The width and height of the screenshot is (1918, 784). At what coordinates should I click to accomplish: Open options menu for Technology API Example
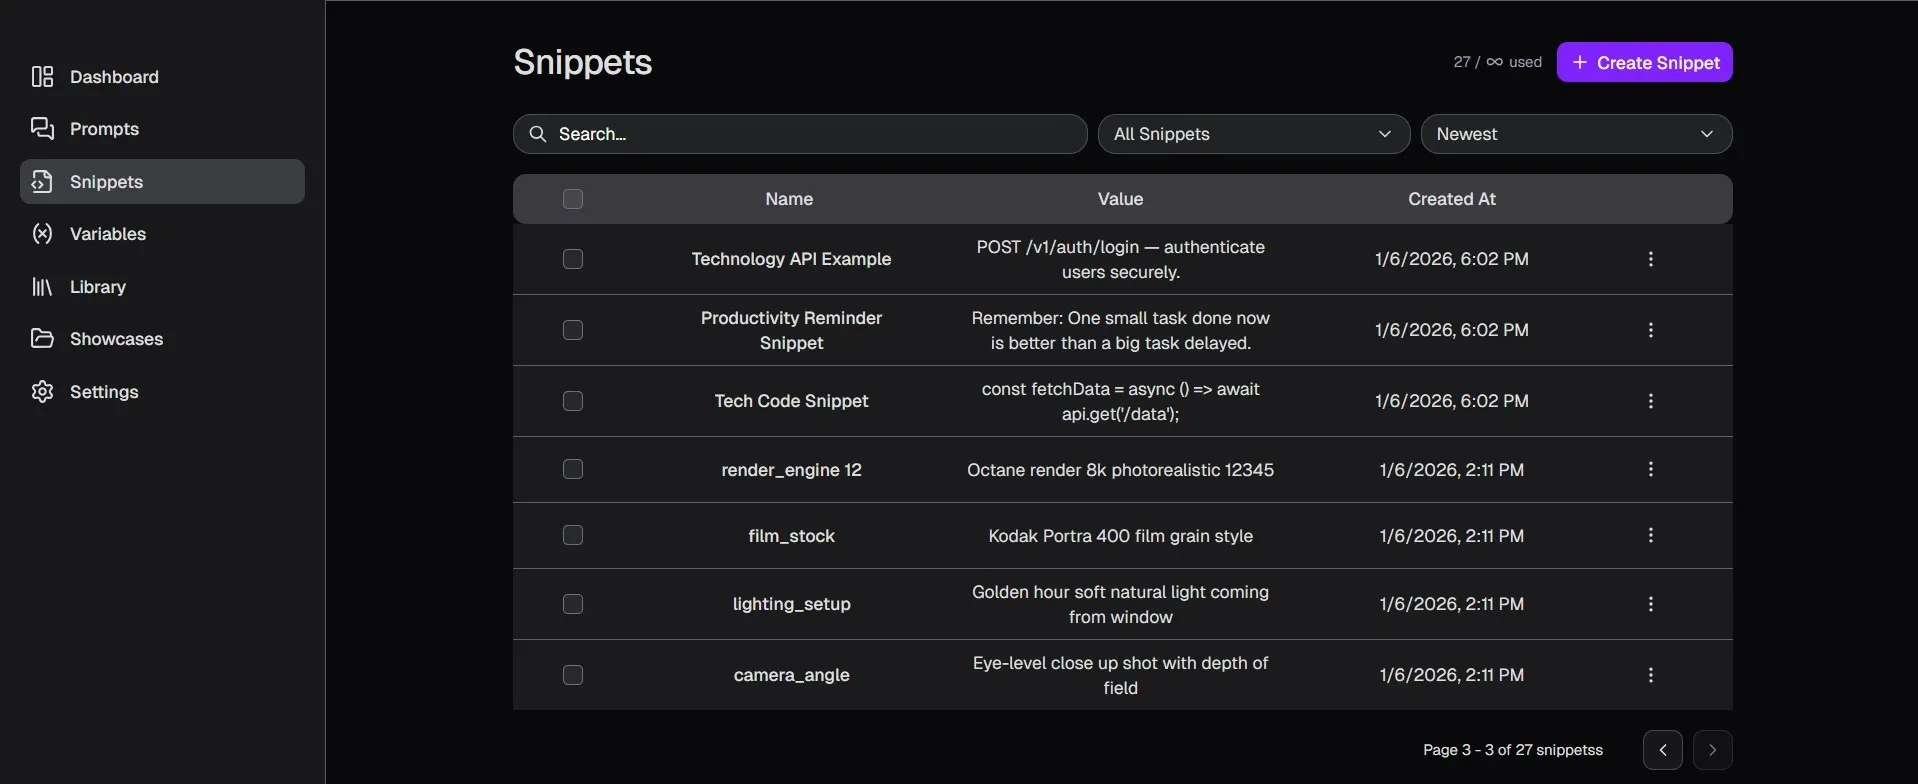pos(1651,259)
